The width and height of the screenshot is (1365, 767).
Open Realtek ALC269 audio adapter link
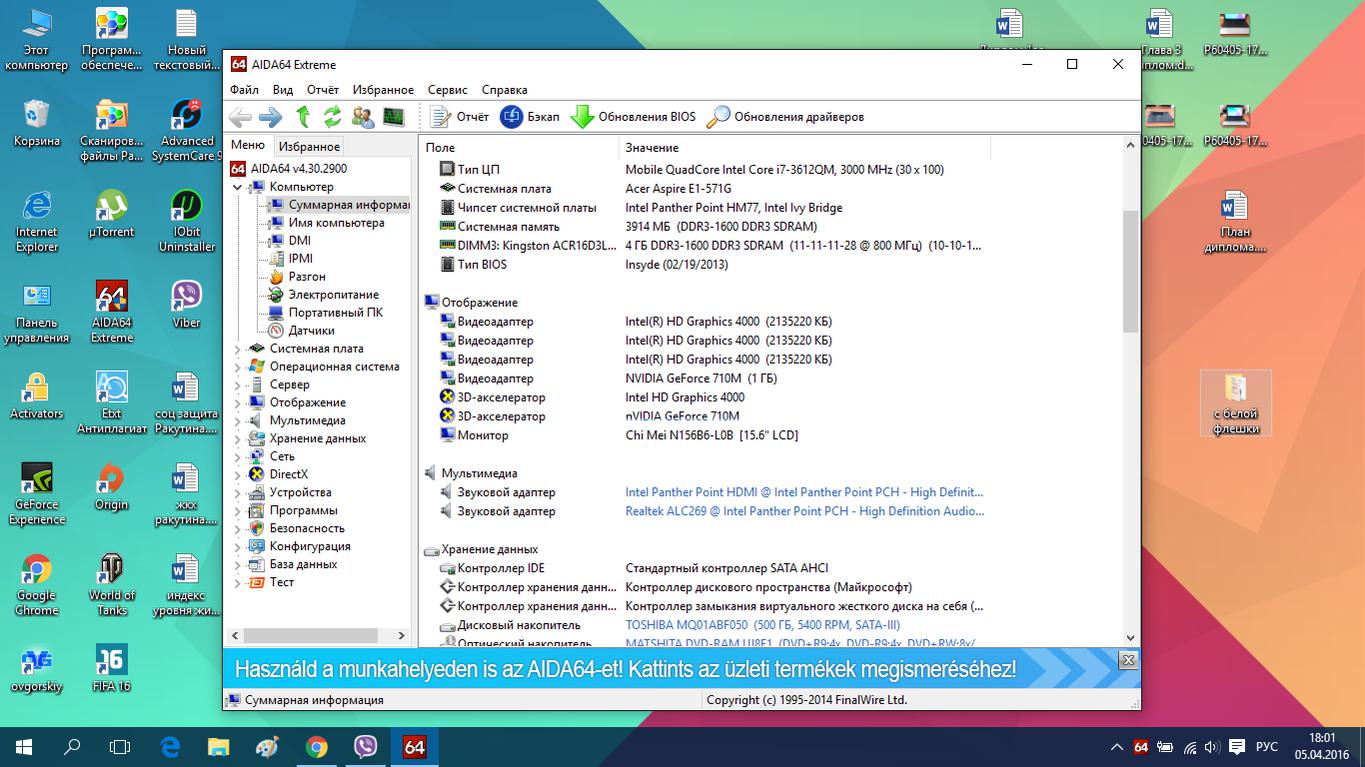(804, 511)
